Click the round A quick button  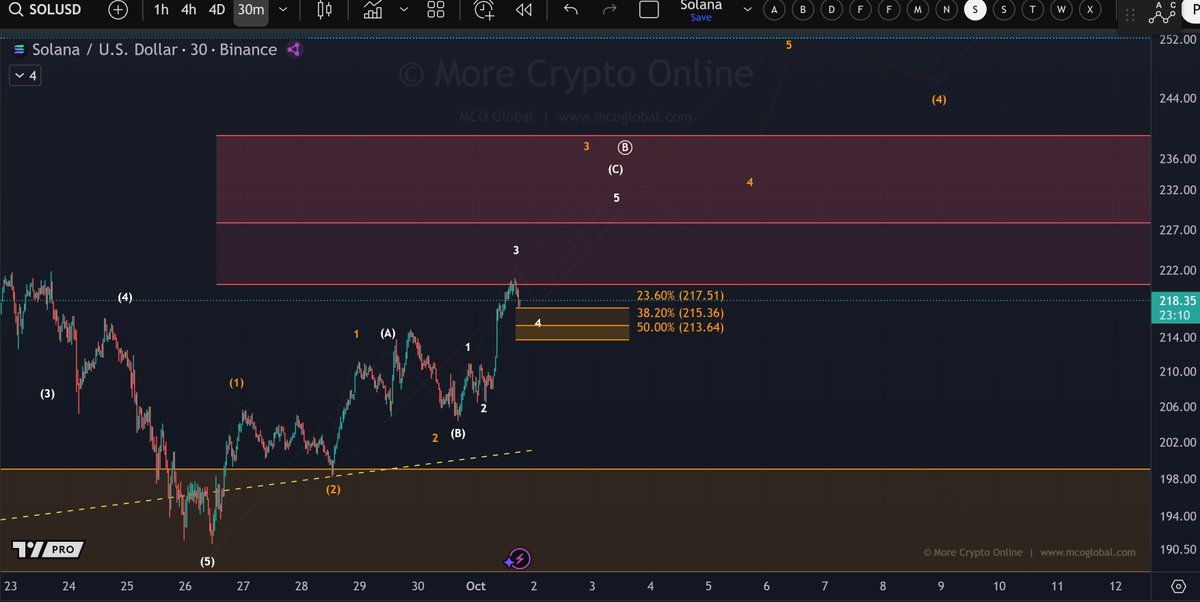pos(774,9)
